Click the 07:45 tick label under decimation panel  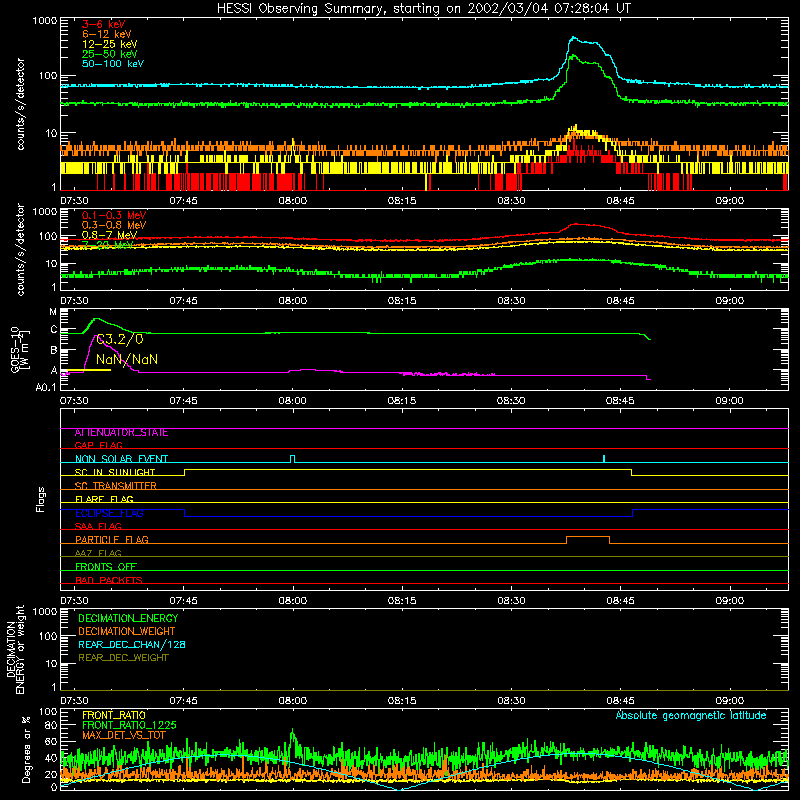point(183,701)
